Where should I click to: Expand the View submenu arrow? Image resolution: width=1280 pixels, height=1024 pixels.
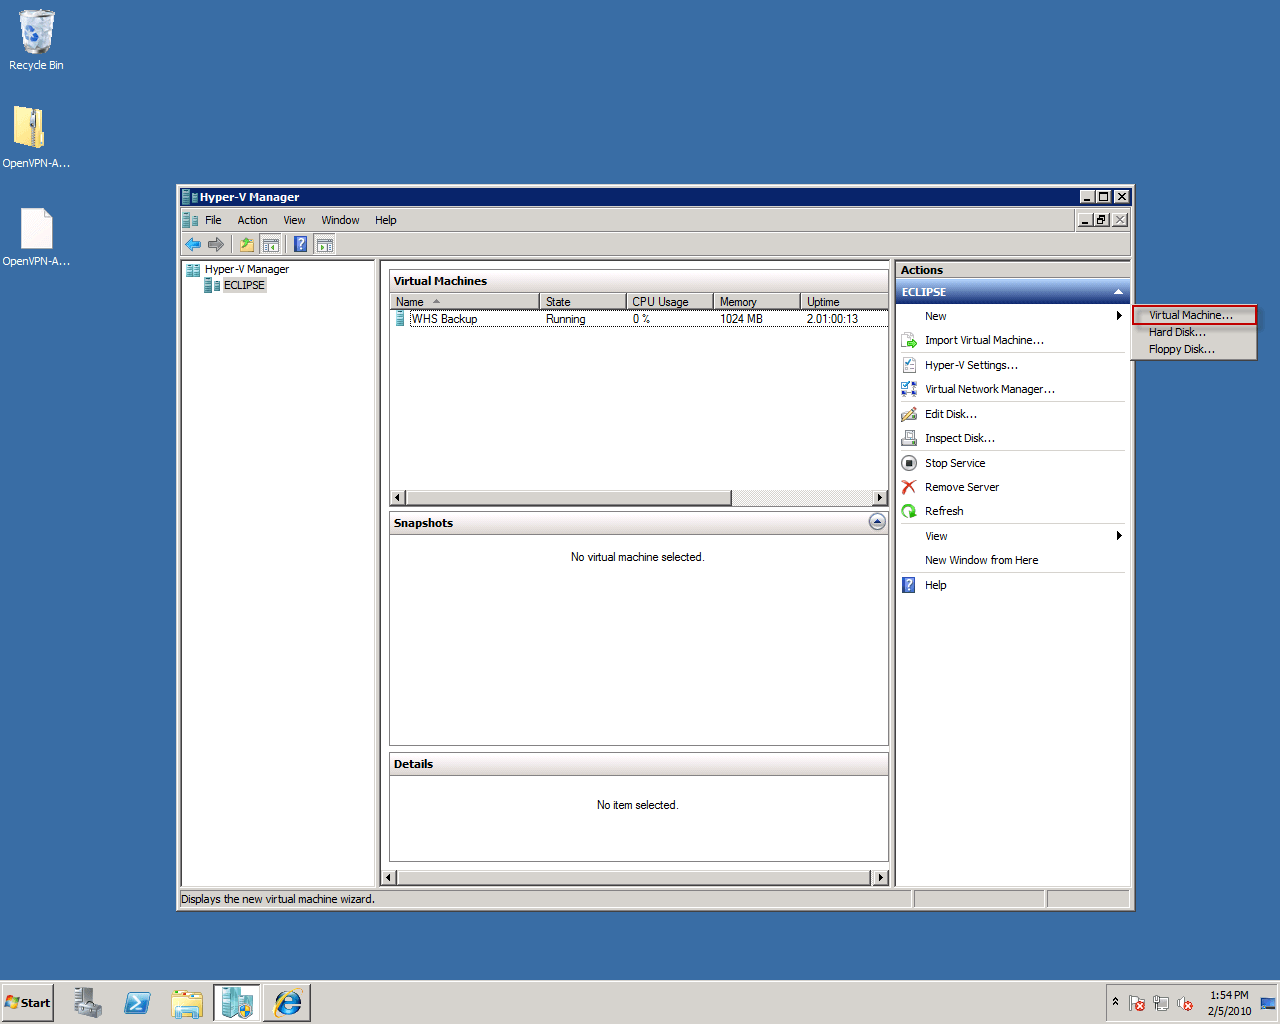click(1119, 536)
